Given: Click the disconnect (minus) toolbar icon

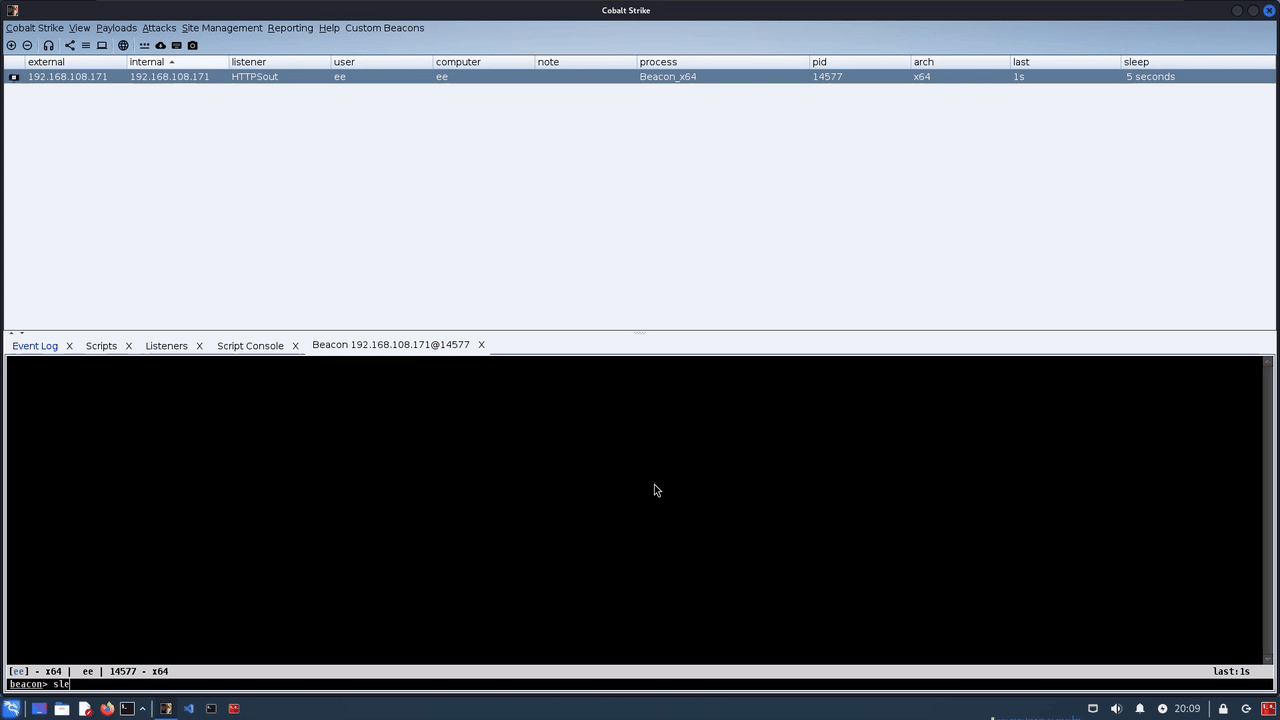Looking at the screenshot, I should (x=27, y=45).
